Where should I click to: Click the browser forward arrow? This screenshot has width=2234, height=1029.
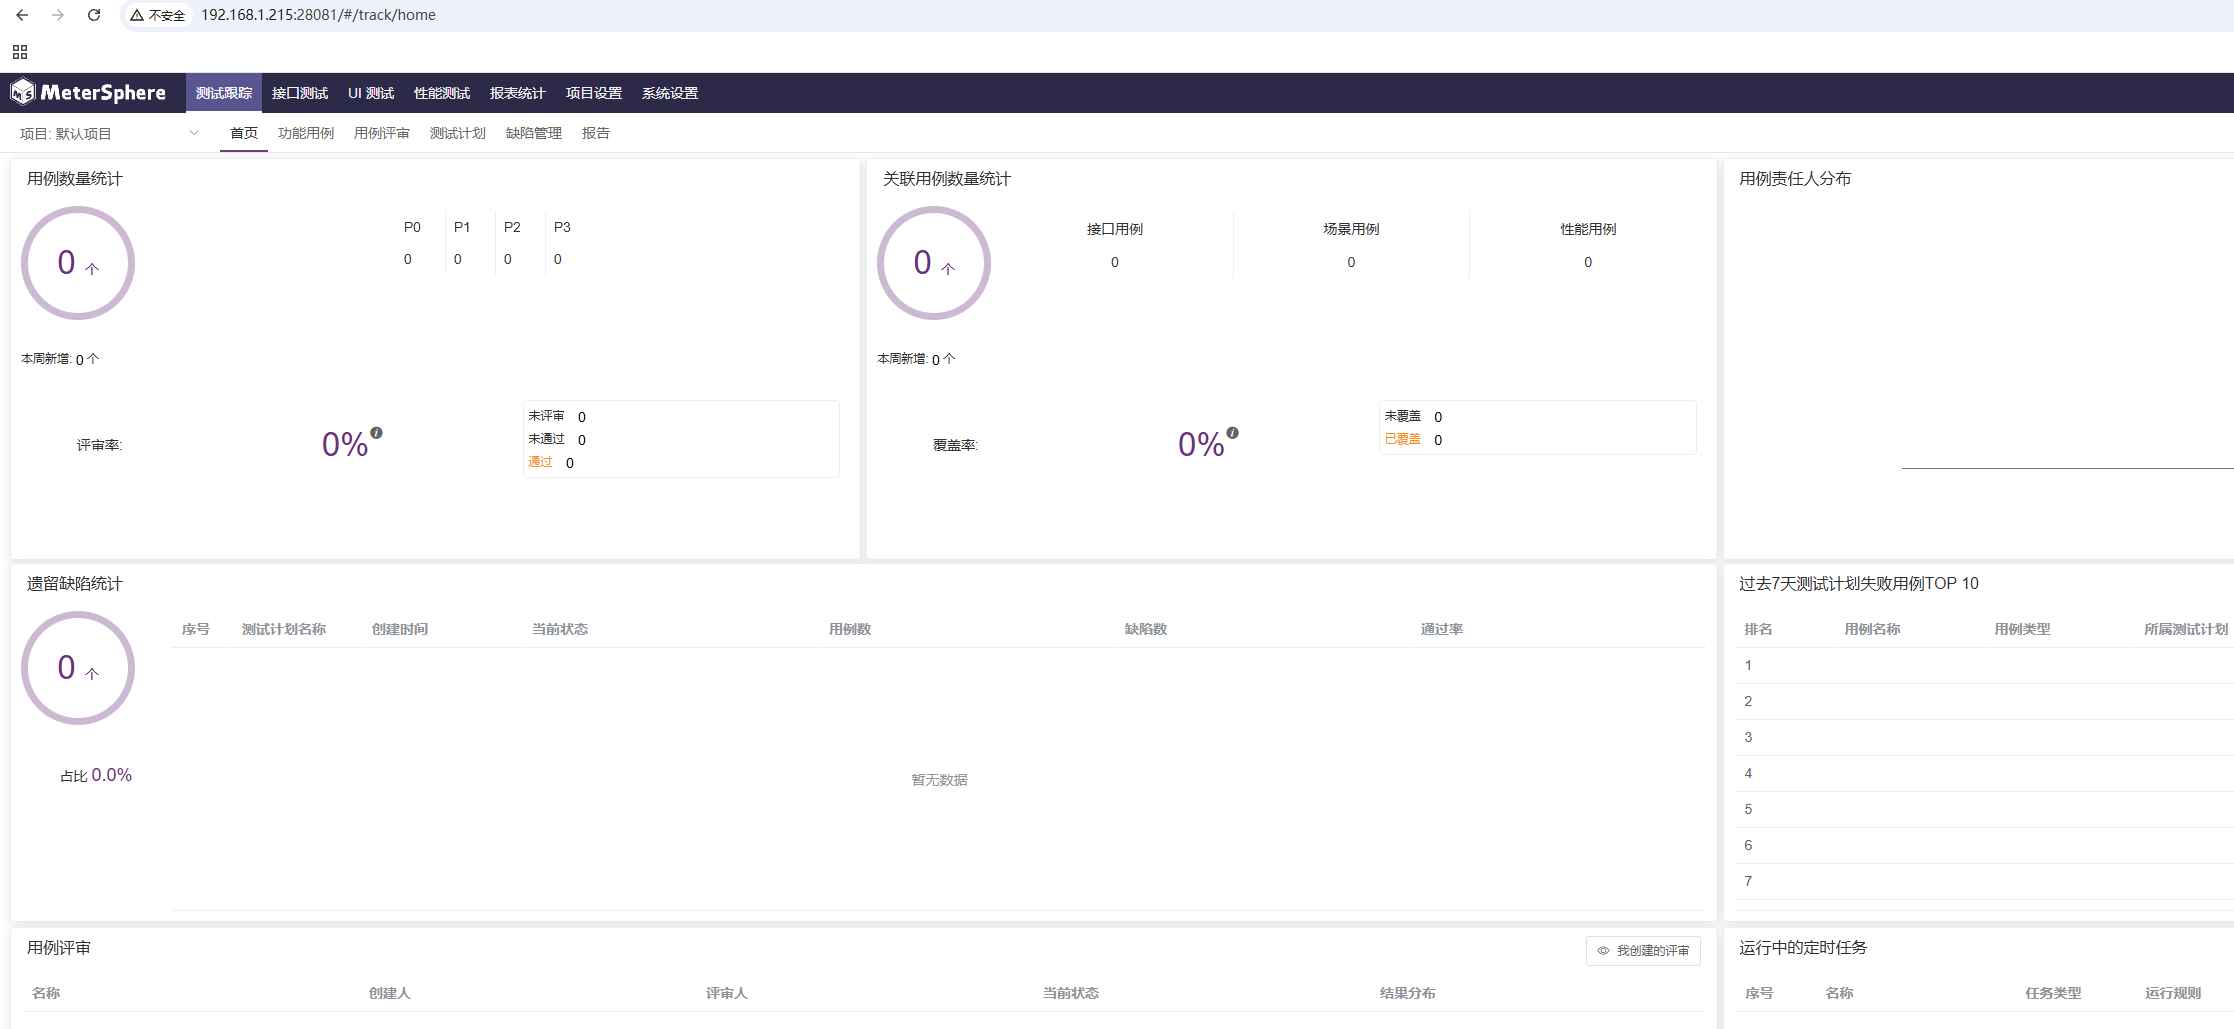(x=58, y=15)
